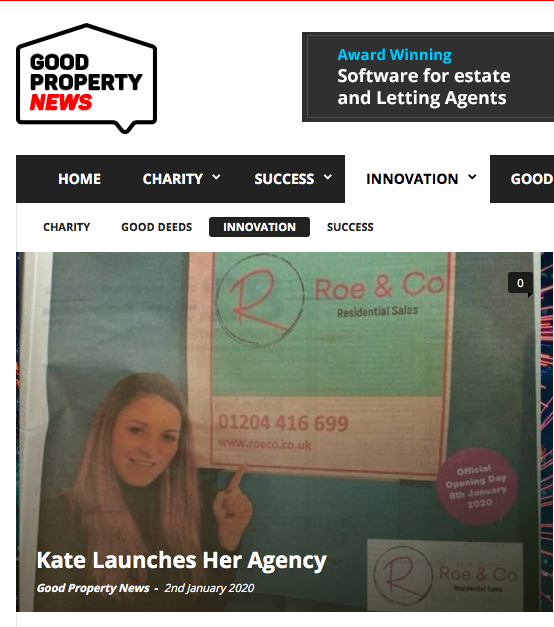Click the Good Property News author link

(93, 588)
